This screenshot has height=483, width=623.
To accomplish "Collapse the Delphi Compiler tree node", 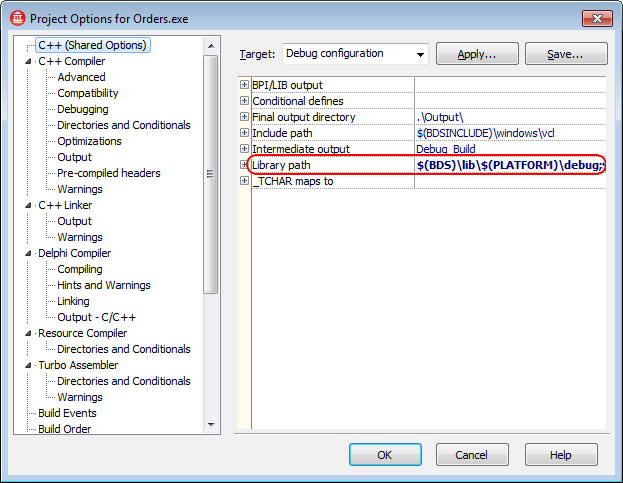I will [28, 253].
